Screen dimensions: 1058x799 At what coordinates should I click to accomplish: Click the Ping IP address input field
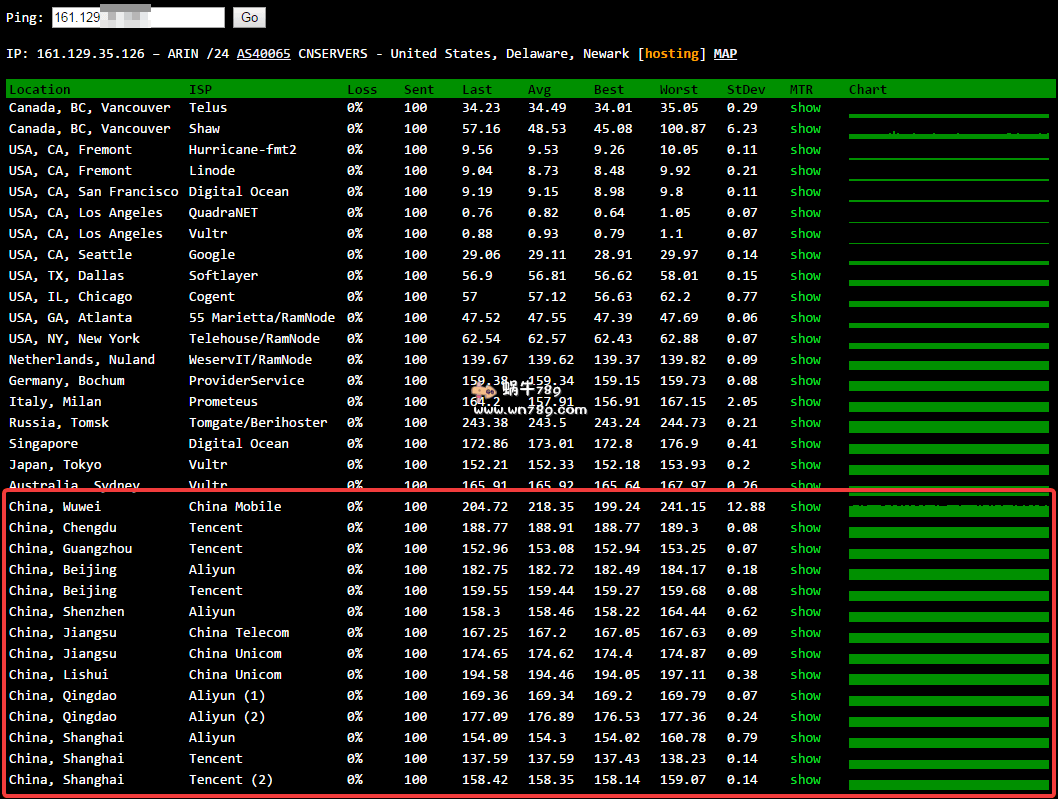(138, 17)
